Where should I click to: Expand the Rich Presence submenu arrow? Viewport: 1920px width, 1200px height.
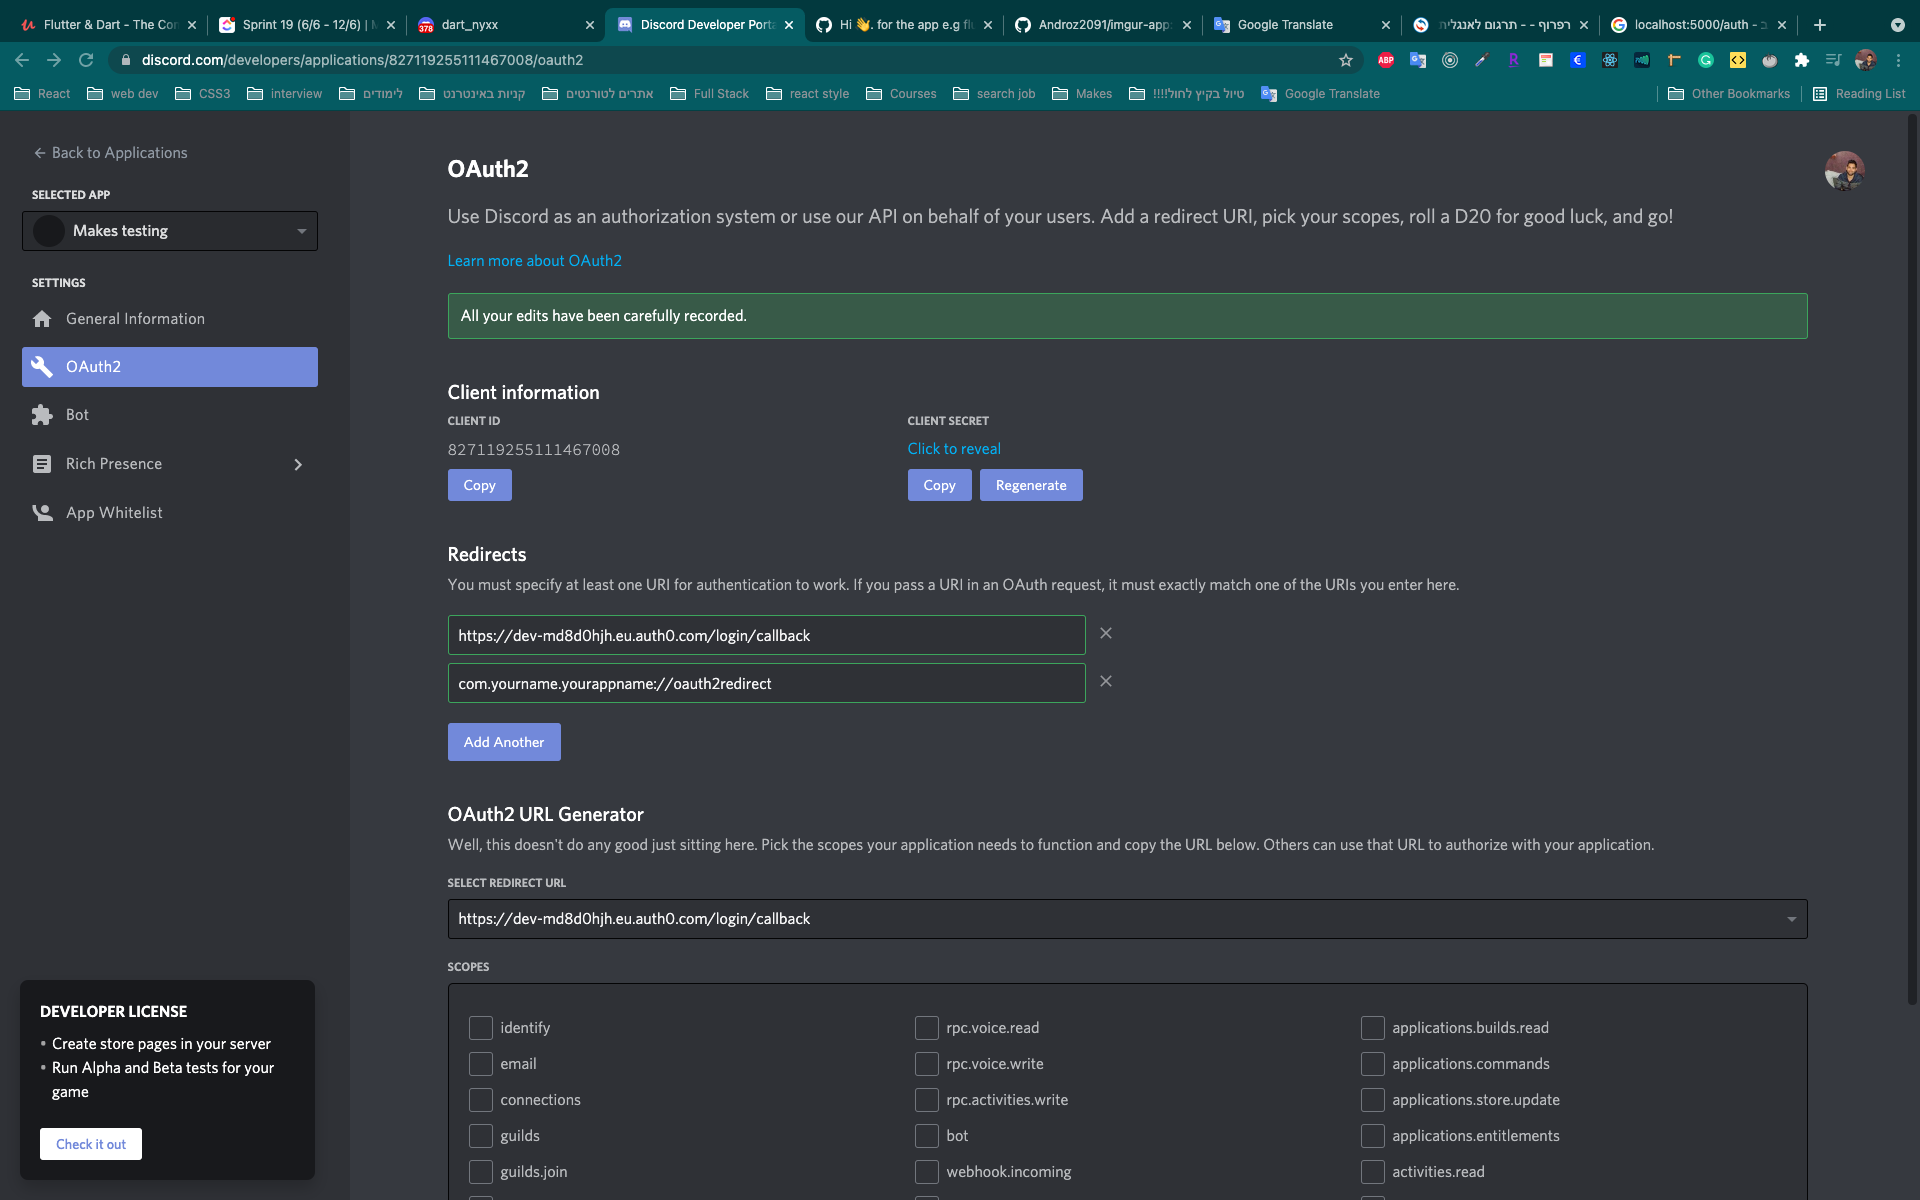[x=298, y=464]
